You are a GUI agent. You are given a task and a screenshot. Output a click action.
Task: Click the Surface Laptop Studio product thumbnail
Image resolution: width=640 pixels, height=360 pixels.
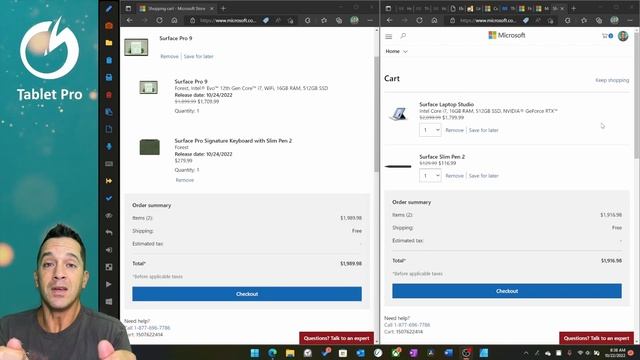coord(398,114)
